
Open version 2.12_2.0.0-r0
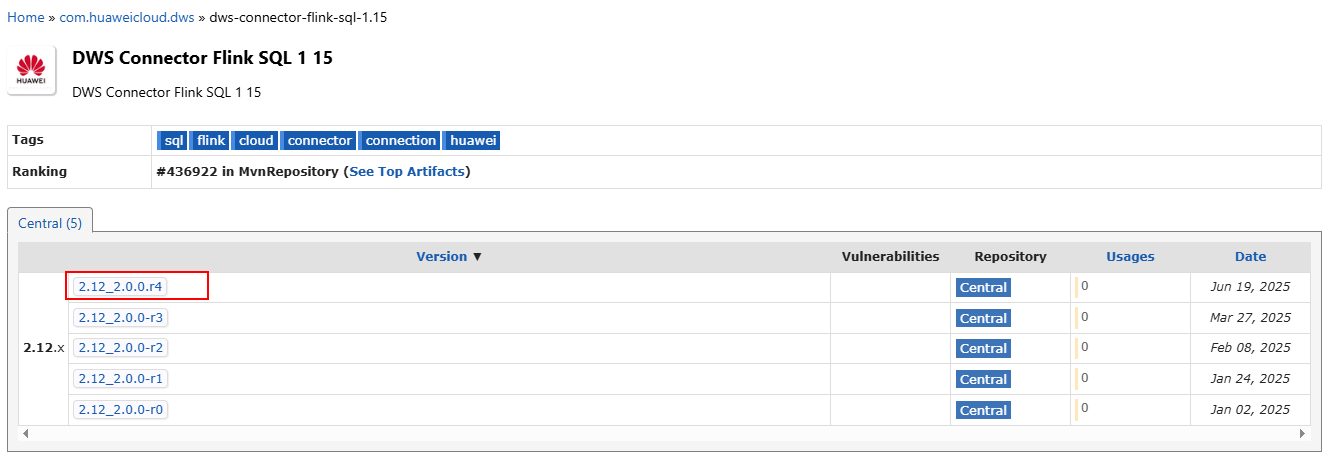tap(120, 410)
